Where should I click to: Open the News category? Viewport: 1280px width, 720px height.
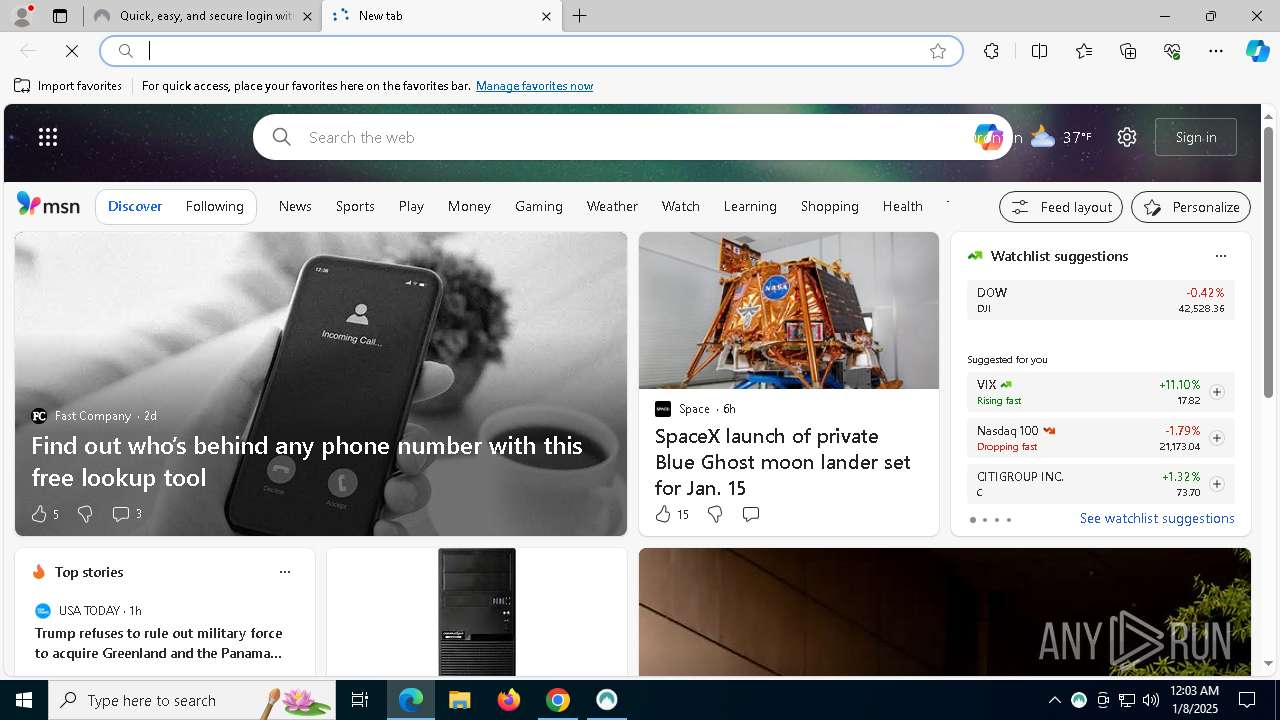tap(295, 206)
